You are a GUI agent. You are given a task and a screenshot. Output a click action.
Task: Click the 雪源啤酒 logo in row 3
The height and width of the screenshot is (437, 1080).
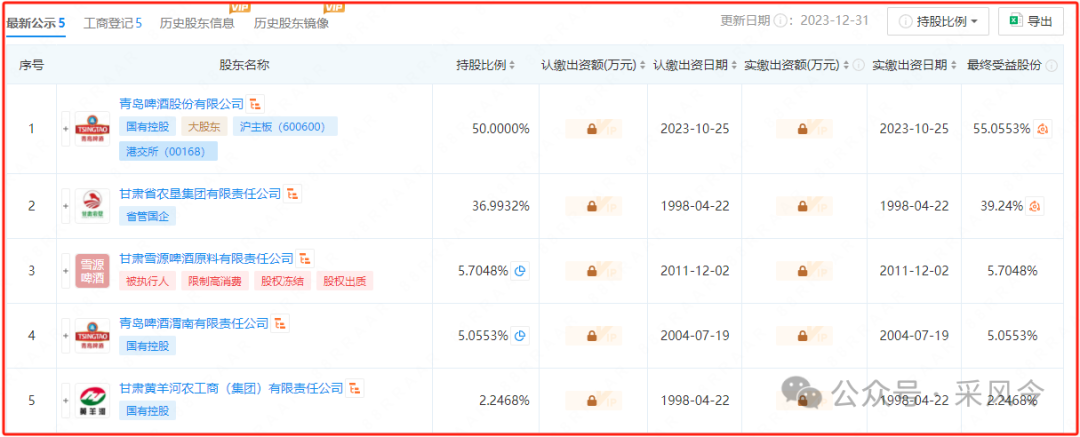click(92, 270)
